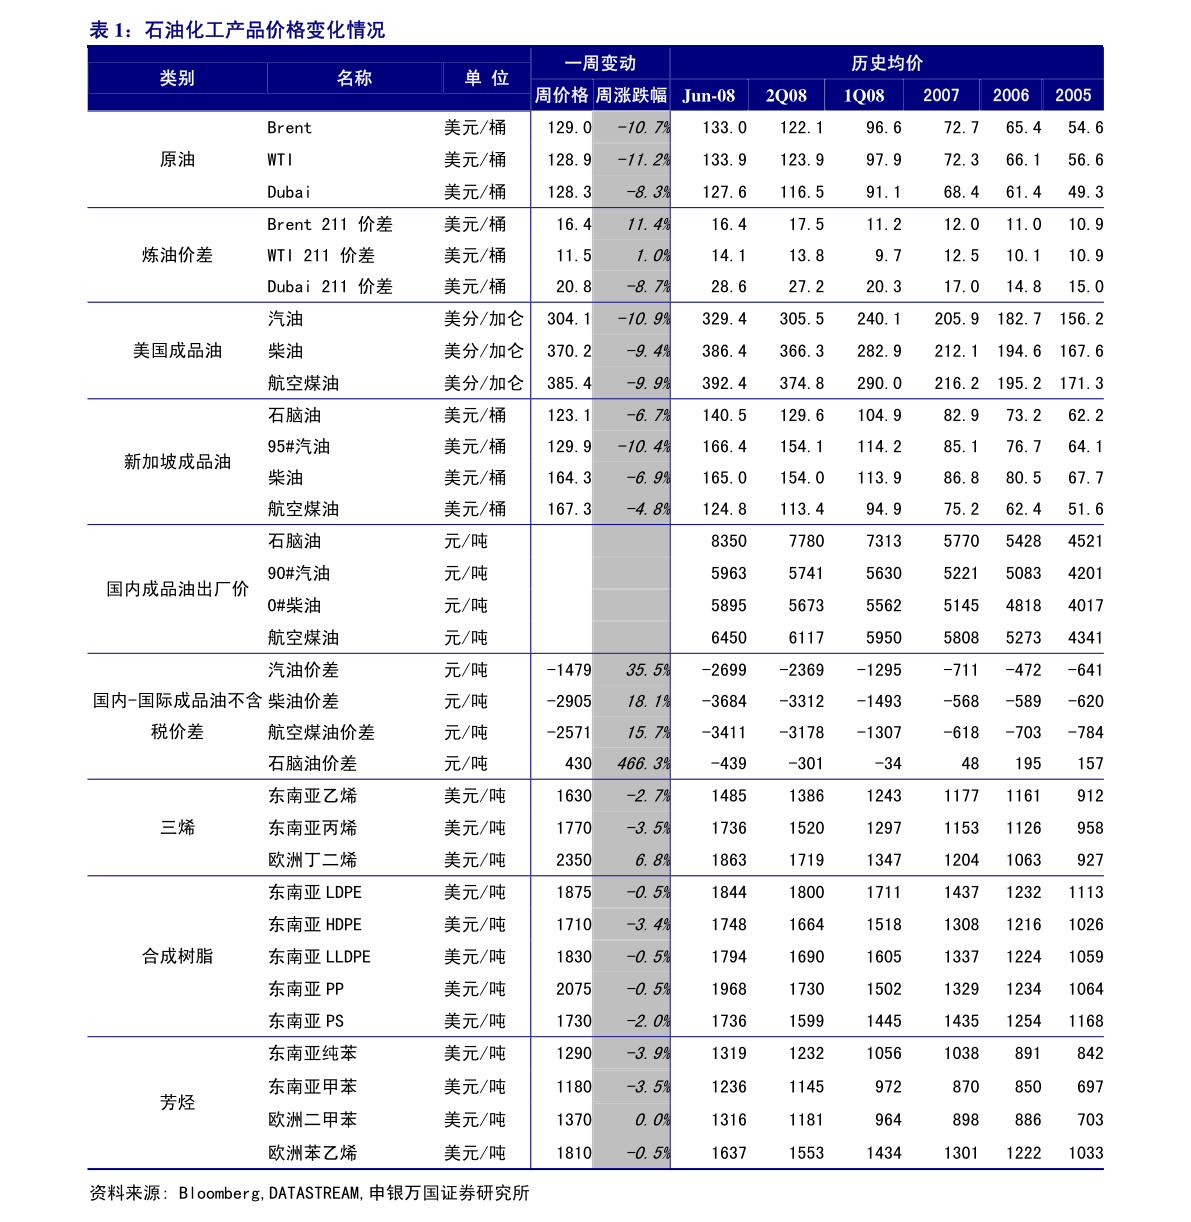Viewport: 1191px width, 1222px height.
Task: Select the Jun-08 column header
Action: coord(709,95)
